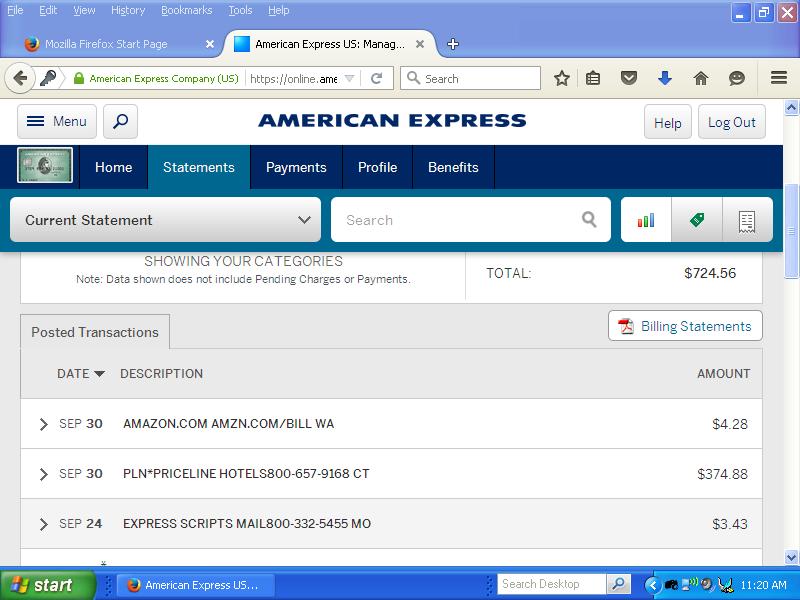
Task: Click the Windows start button
Action: coord(47,585)
